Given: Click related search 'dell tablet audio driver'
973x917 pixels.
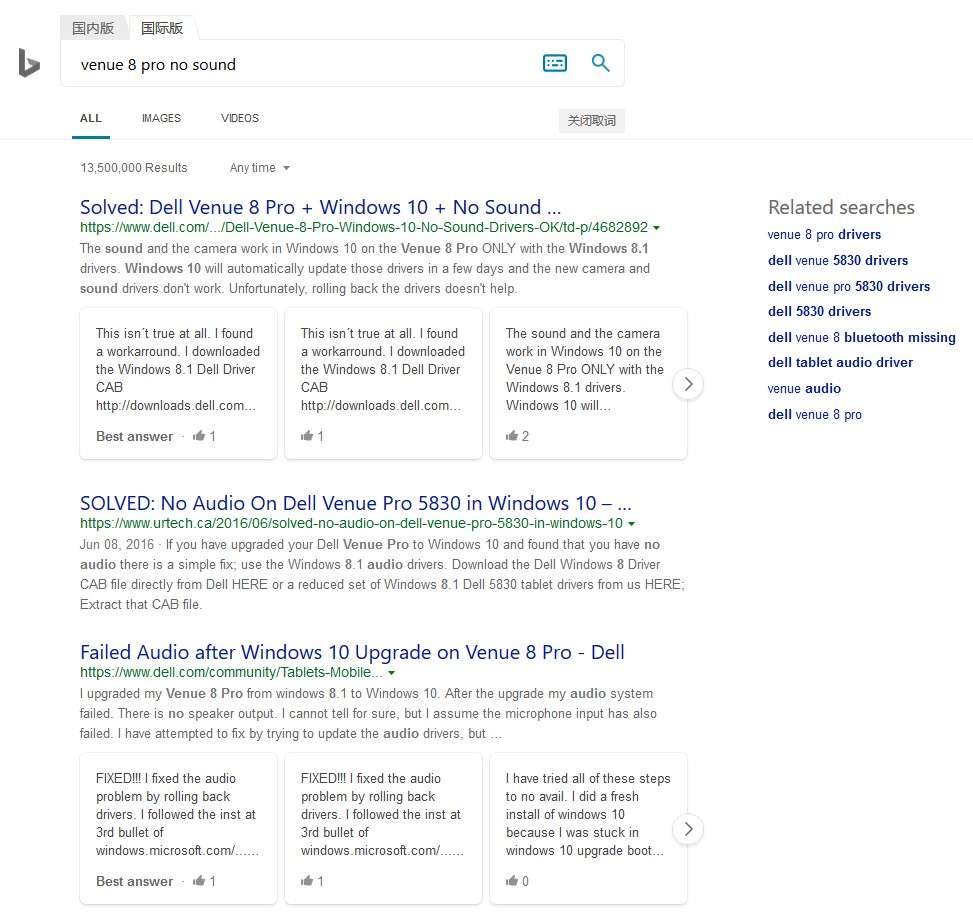Looking at the screenshot, I should tap(840, 362).
